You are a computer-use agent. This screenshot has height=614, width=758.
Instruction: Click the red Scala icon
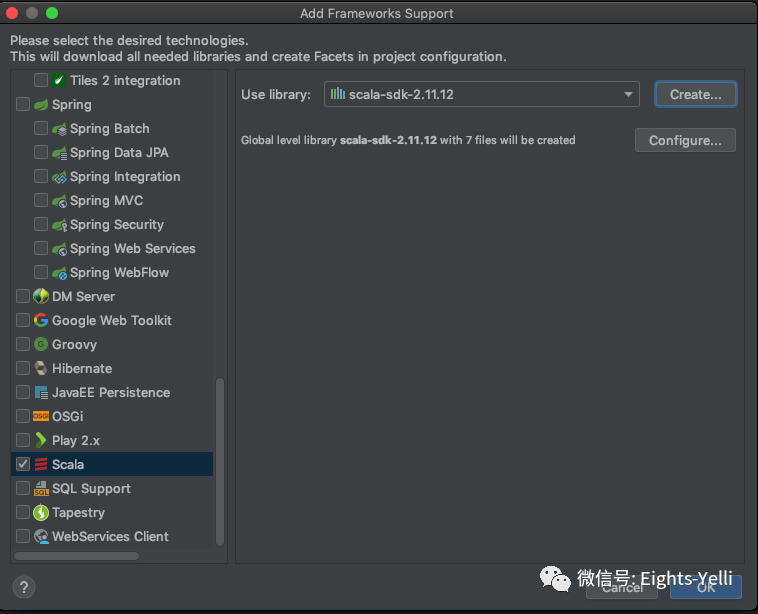pyautogui.click(x=41, y=464)
